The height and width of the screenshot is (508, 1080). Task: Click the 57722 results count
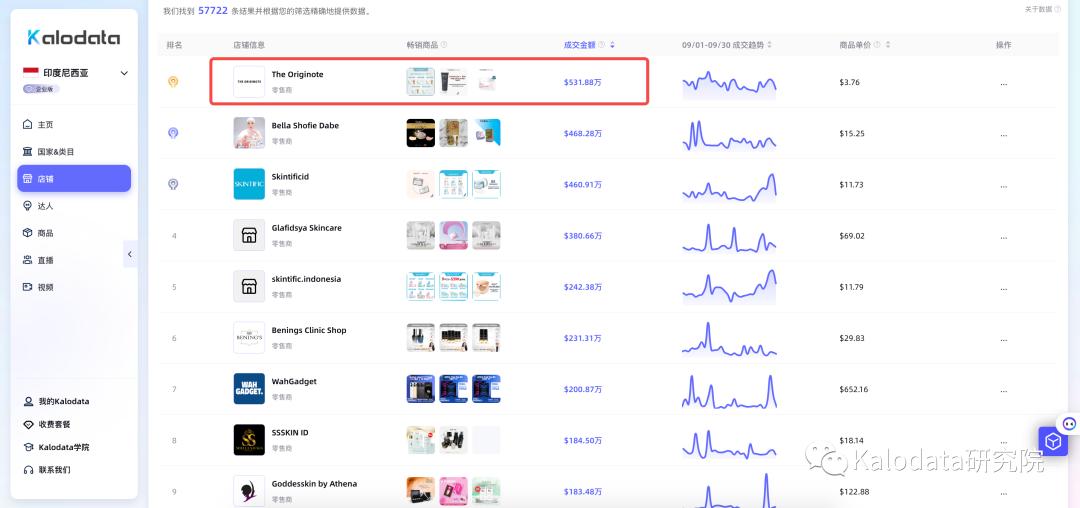(213, 11)
